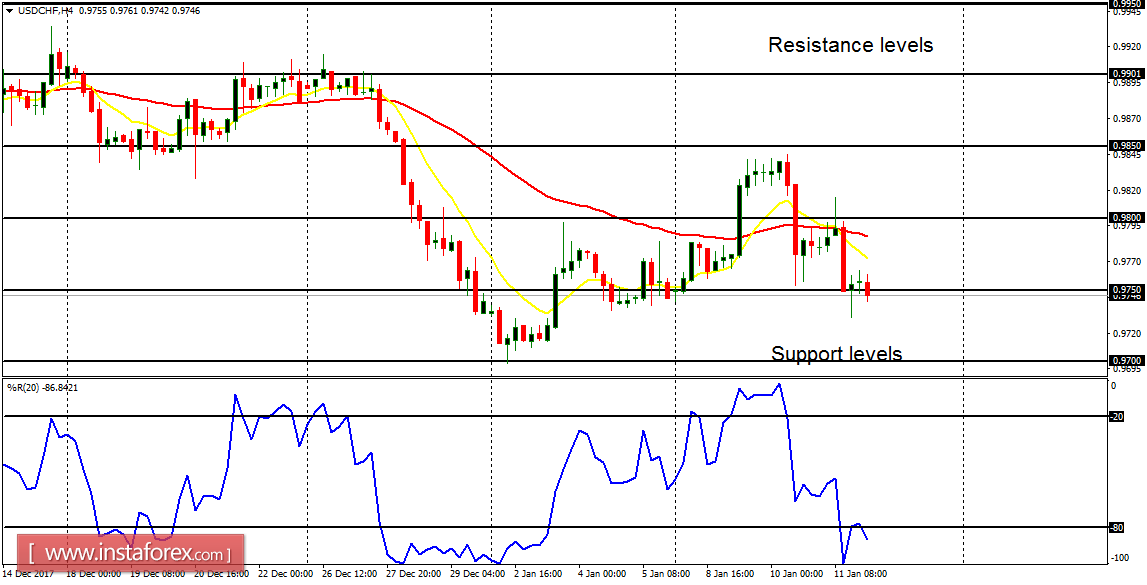Click the 0.9870 price axis value

pyautogui.click(x=1128, y=118)
